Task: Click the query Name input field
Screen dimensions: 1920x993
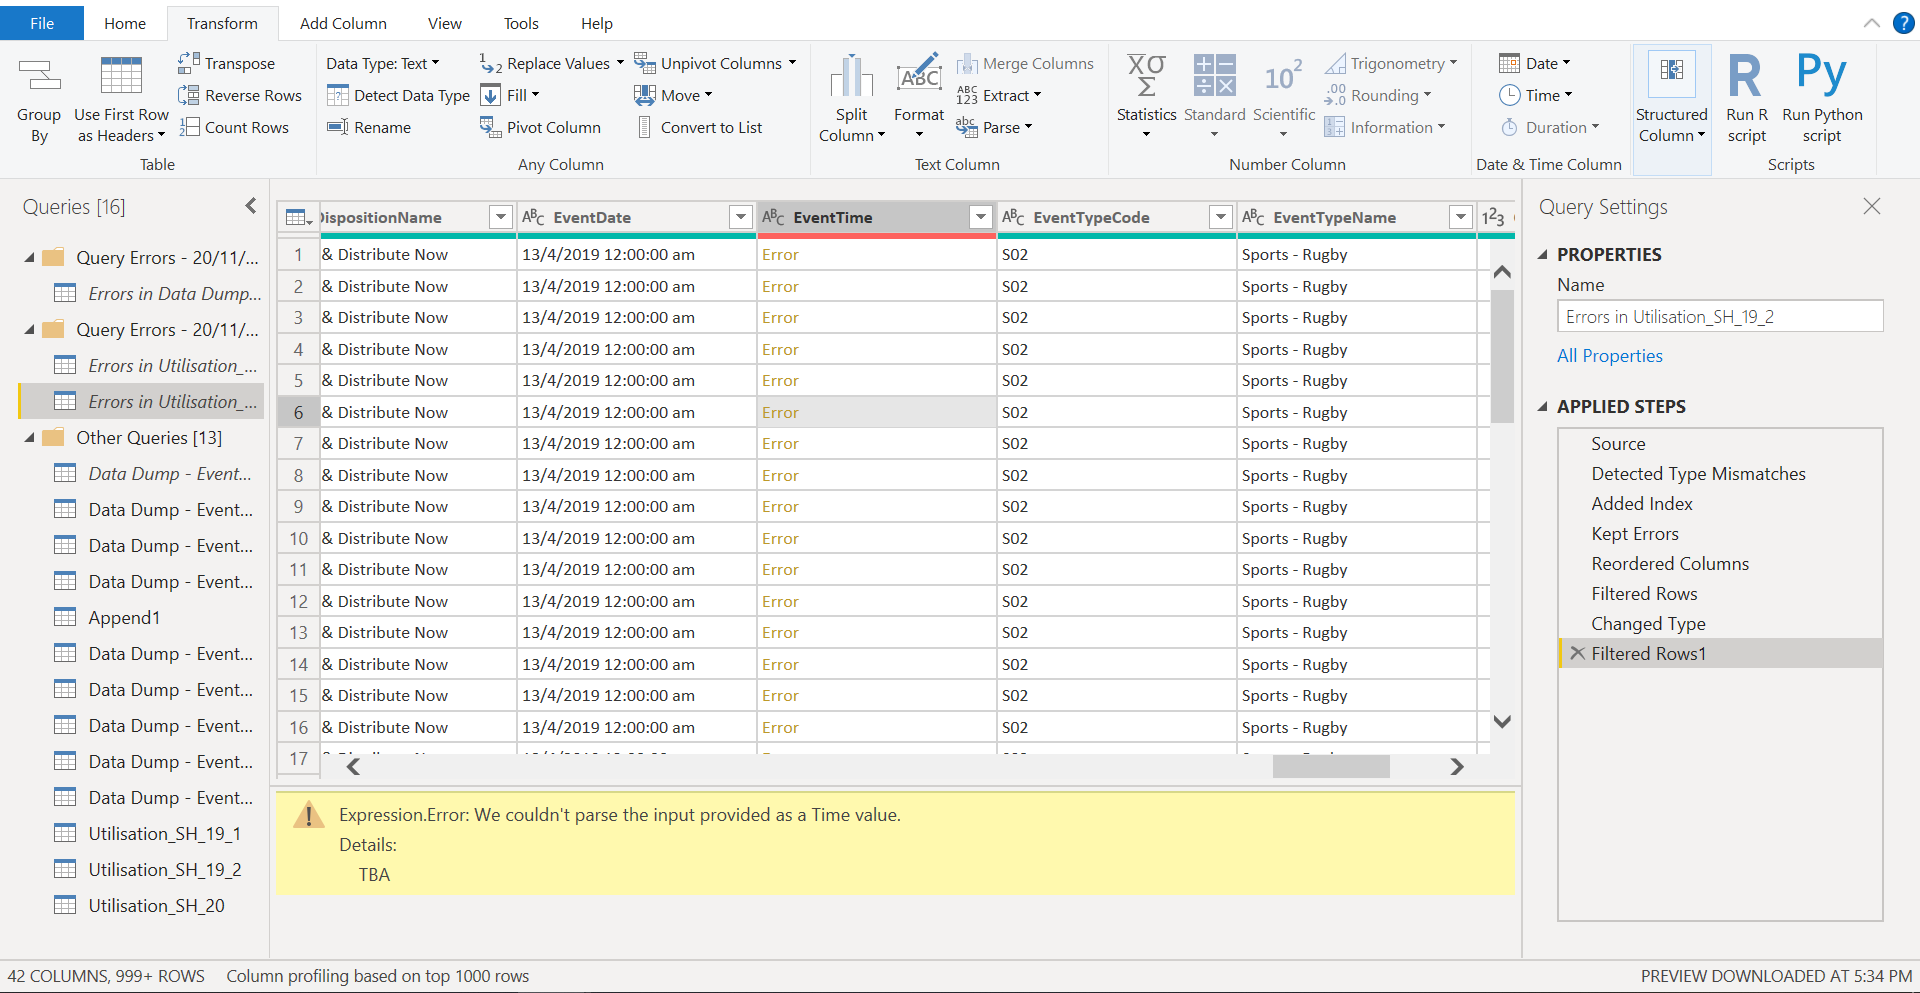Action: 1719,317
